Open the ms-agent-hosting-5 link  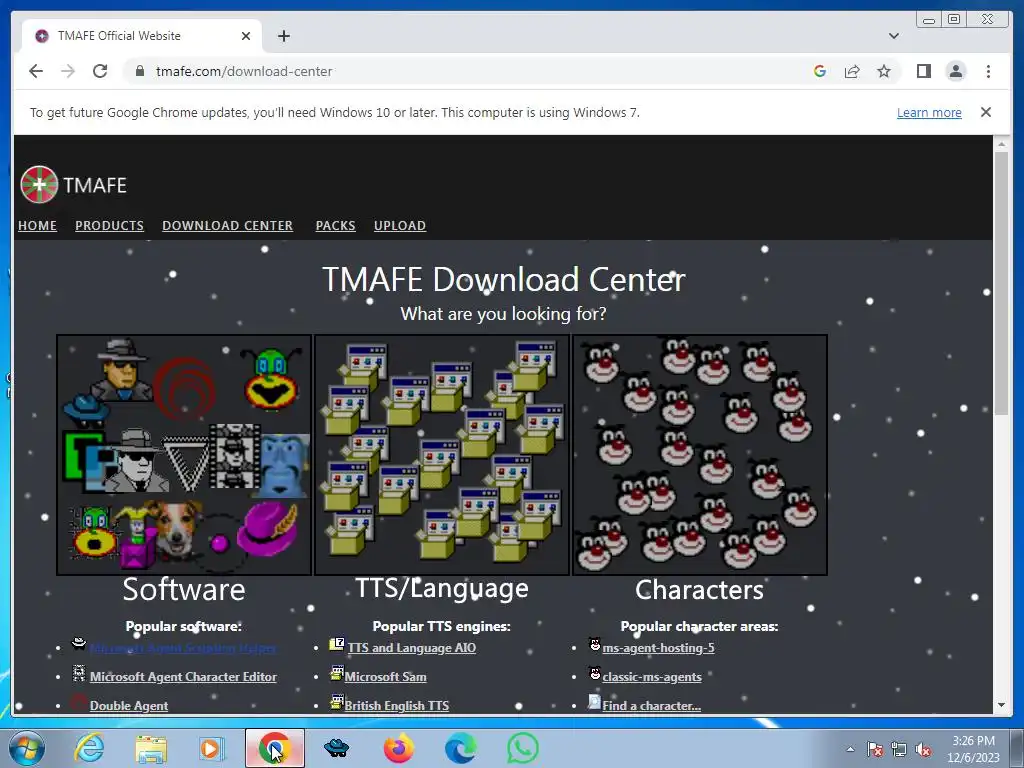tap(658, 648)
